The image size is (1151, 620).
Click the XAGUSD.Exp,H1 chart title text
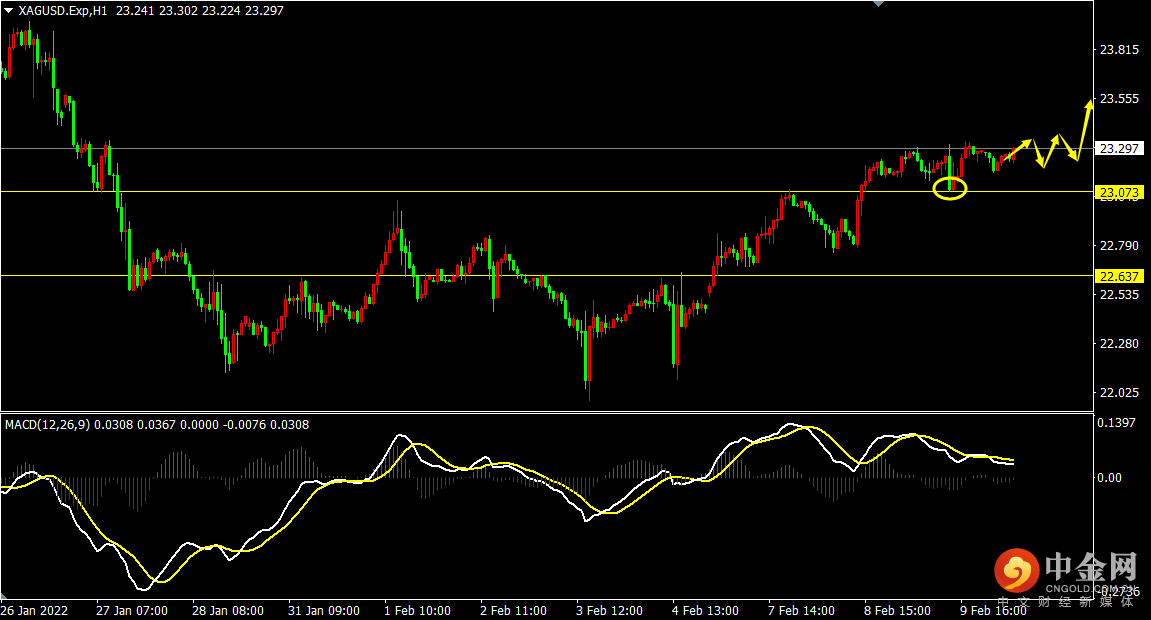coord(64,10)
